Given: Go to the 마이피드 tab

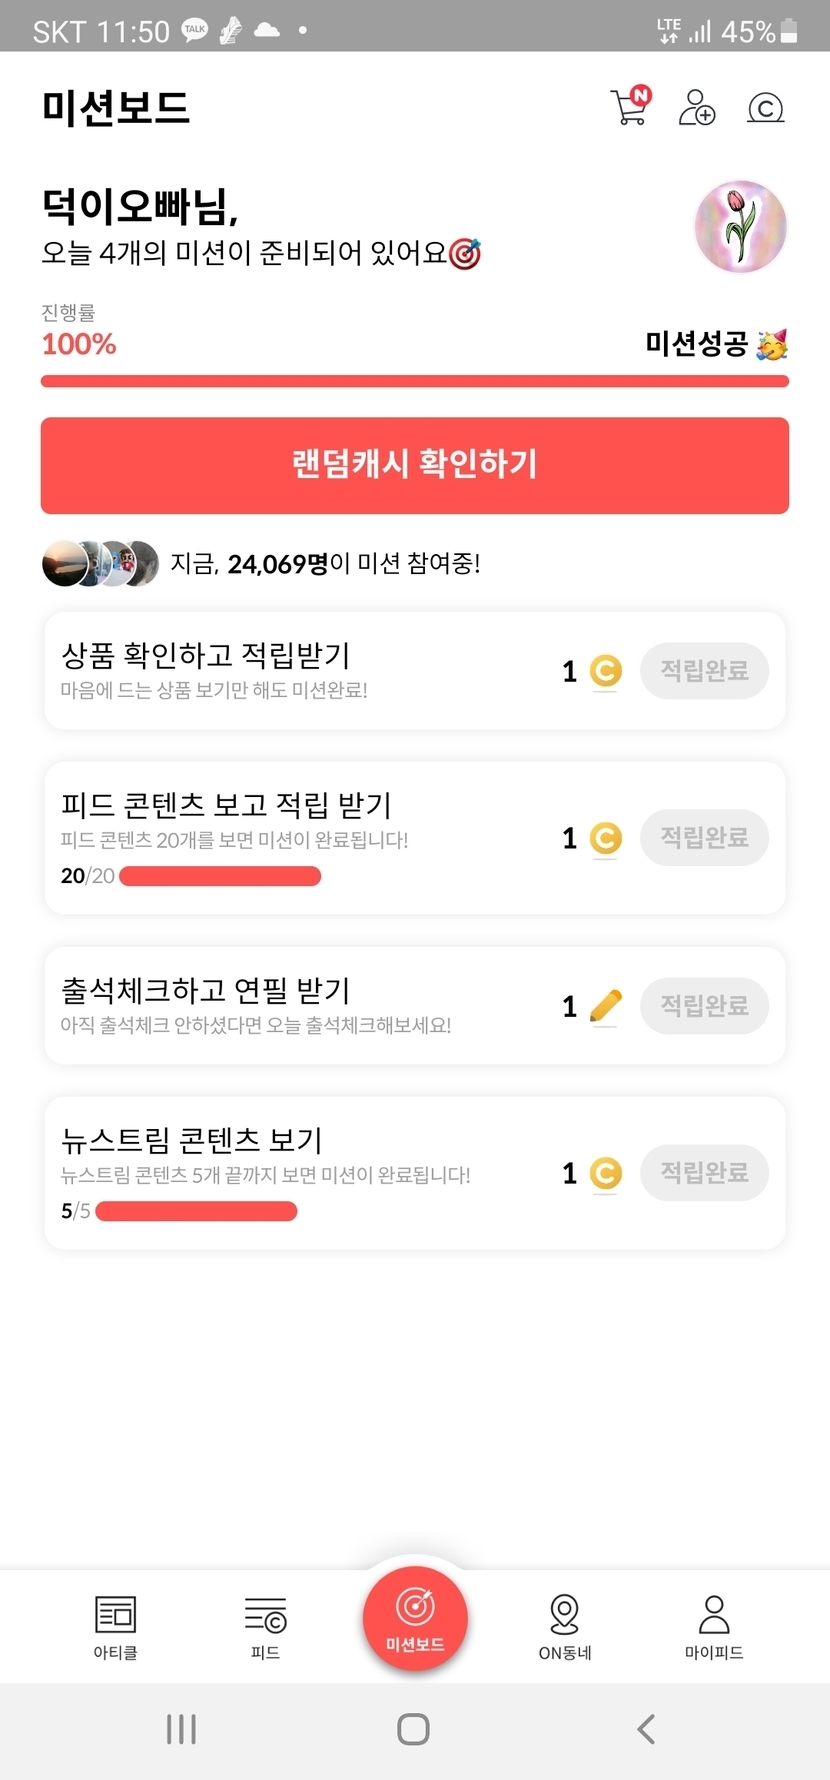Looking at the screenshot, I should pos(714,1627).
